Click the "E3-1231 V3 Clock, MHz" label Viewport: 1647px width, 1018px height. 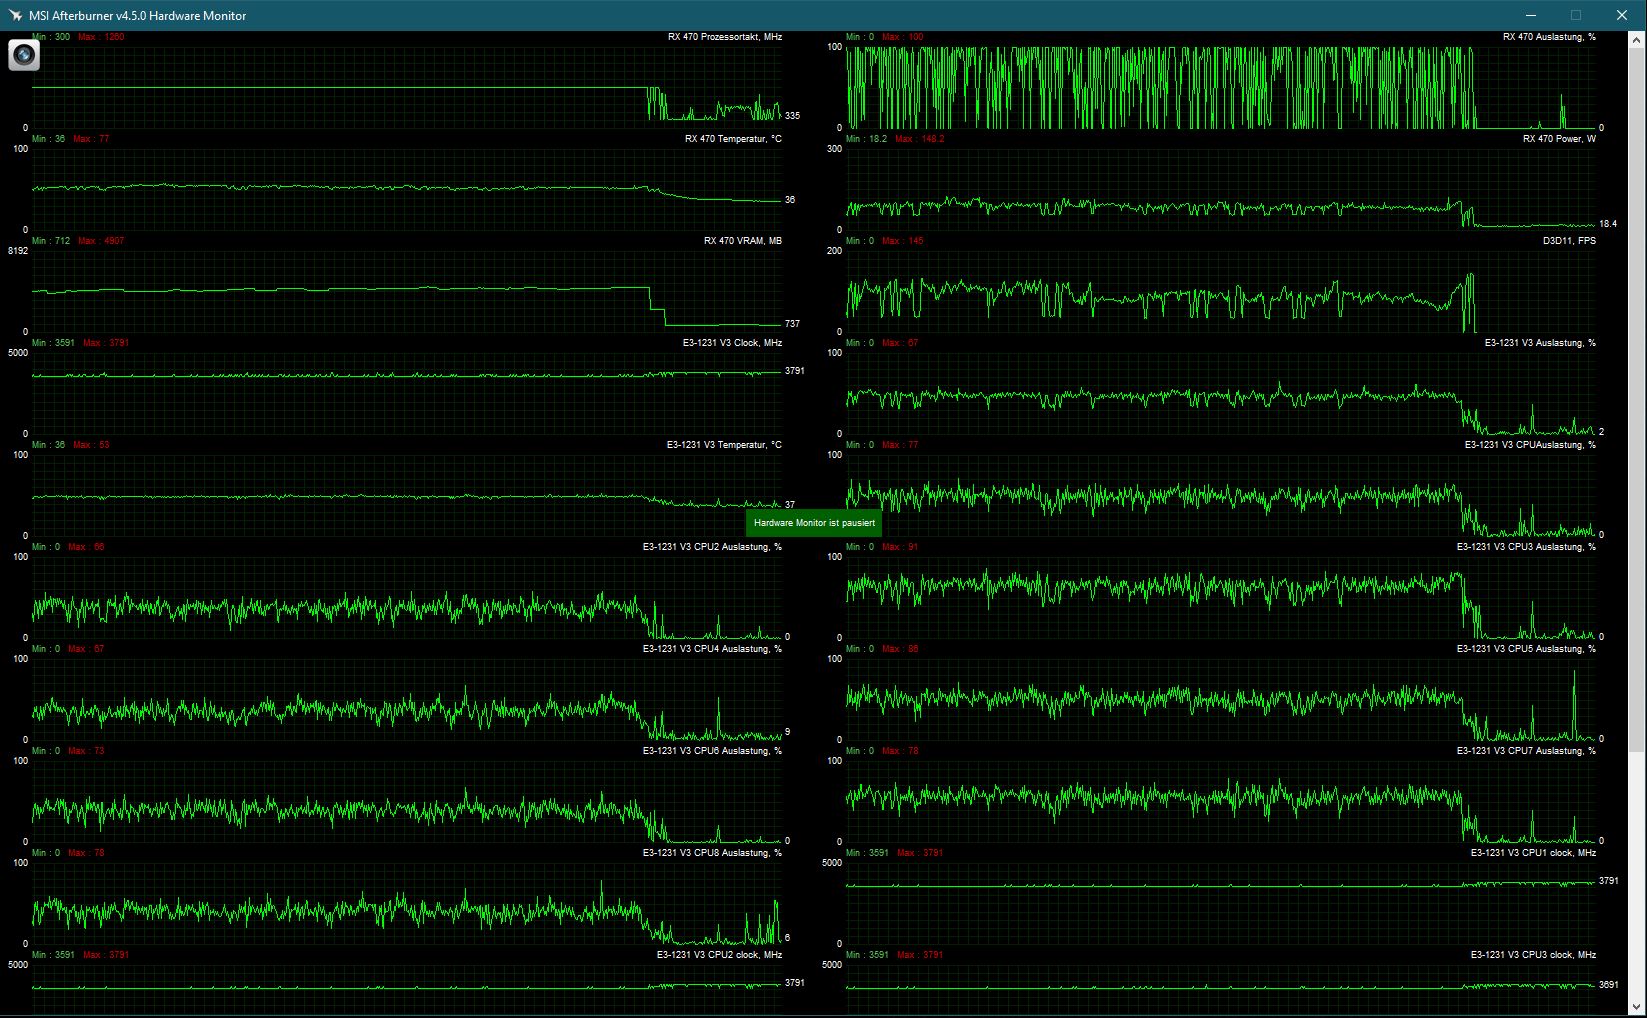click(732, 343)
